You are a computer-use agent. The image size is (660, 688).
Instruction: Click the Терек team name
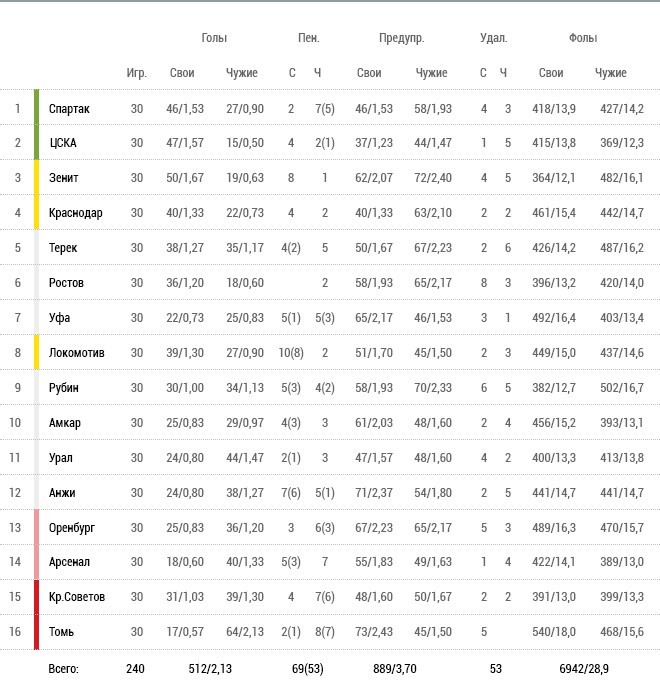click(63, 248)
